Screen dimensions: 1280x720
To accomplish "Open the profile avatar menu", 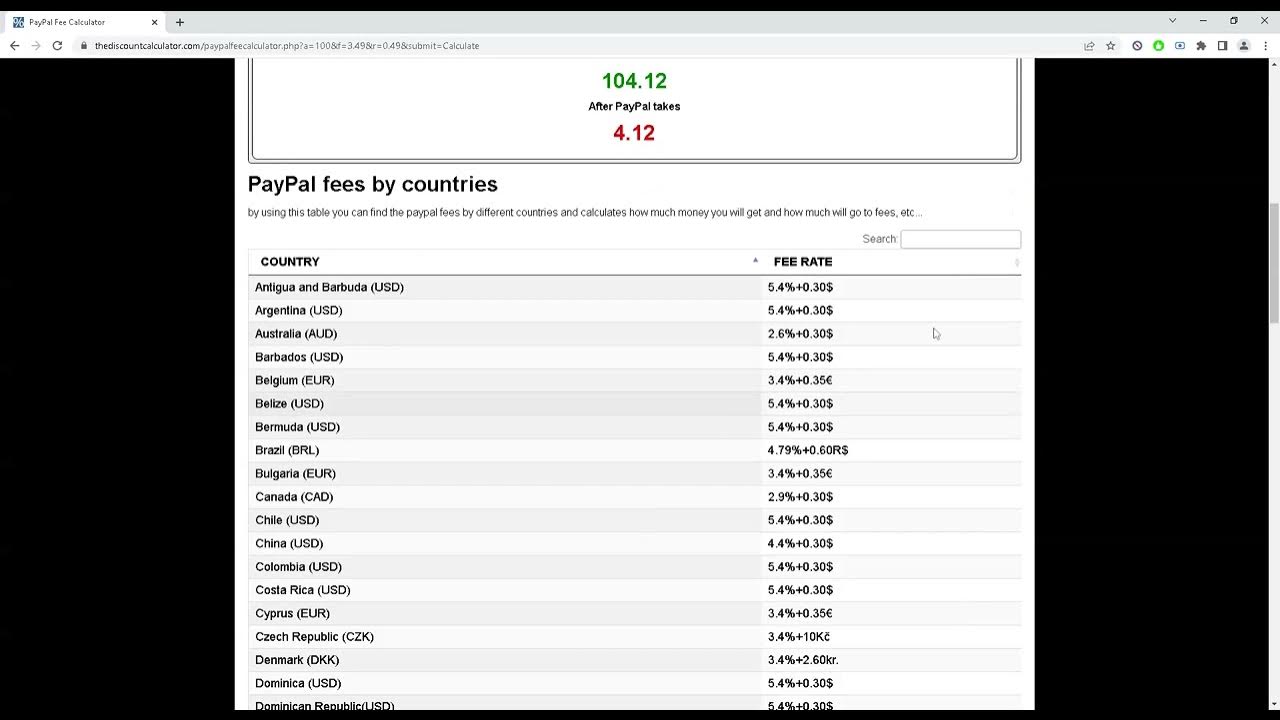I will pyautogui.click(x=1244, y=46).
